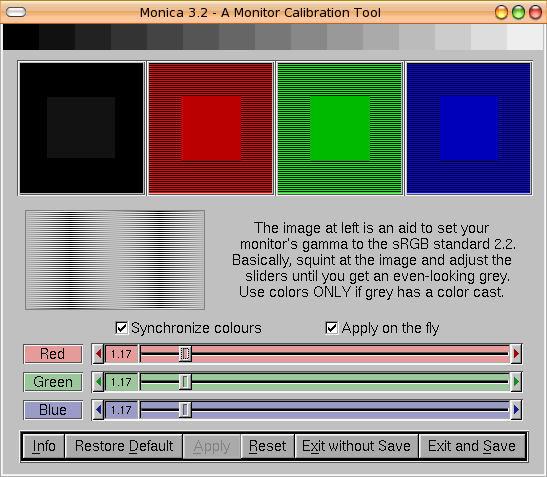Image resolution: width=547 pixels, height=477 pixels.
Task: Click the green gamma test square
Action: (340, 128)
